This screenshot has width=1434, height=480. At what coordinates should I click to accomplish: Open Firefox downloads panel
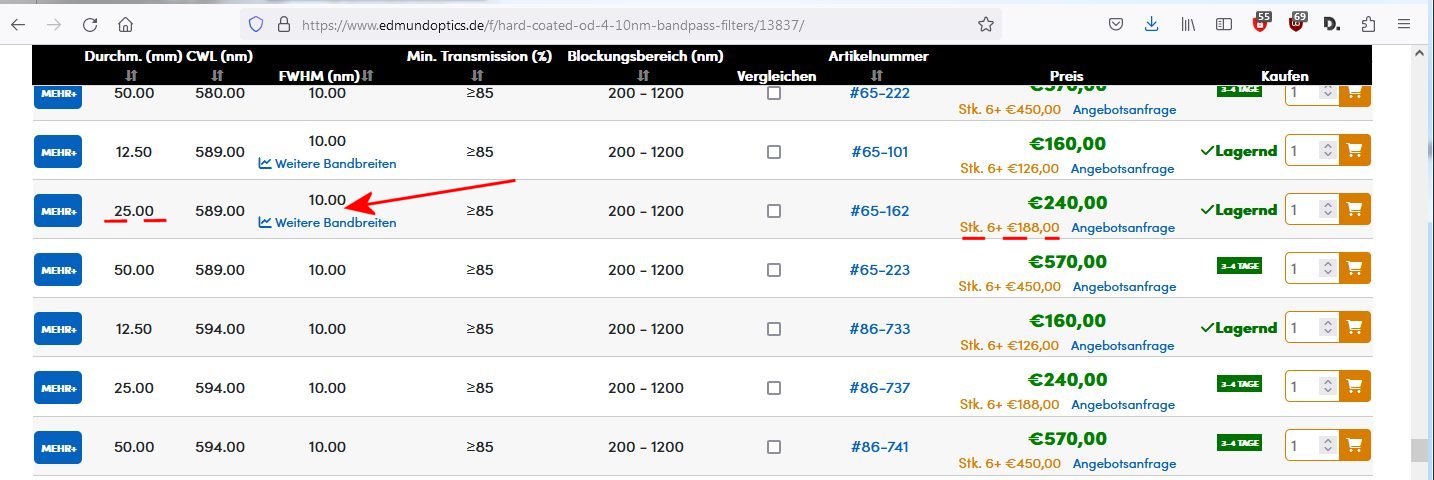(x=1151, y=24)
